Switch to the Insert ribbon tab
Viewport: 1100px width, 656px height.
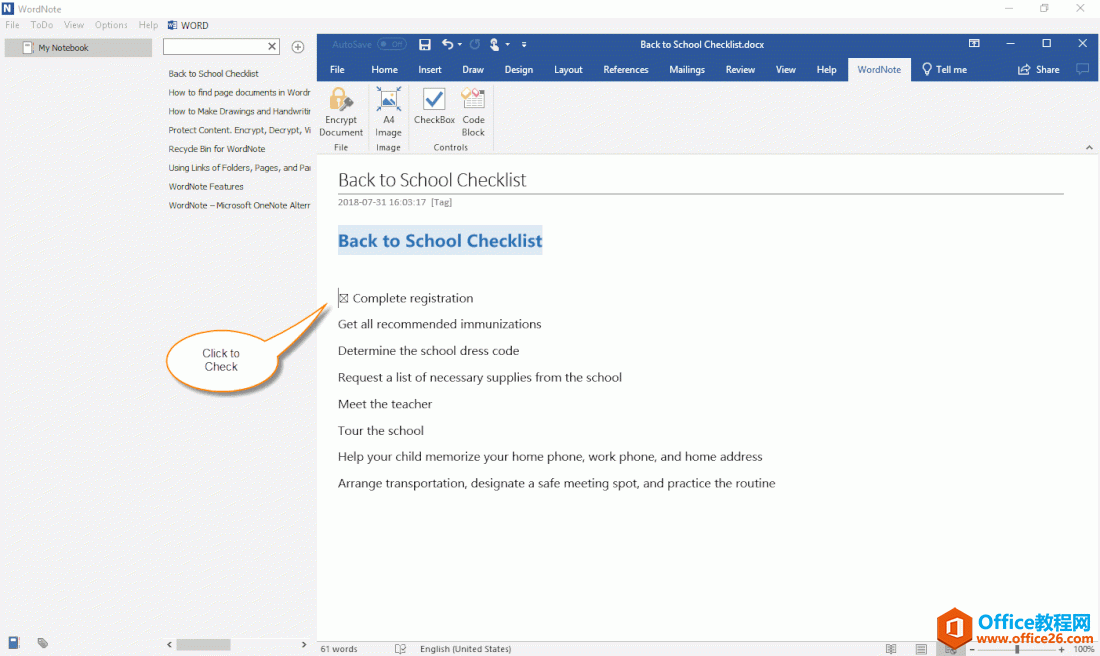(x=430, y=70)
